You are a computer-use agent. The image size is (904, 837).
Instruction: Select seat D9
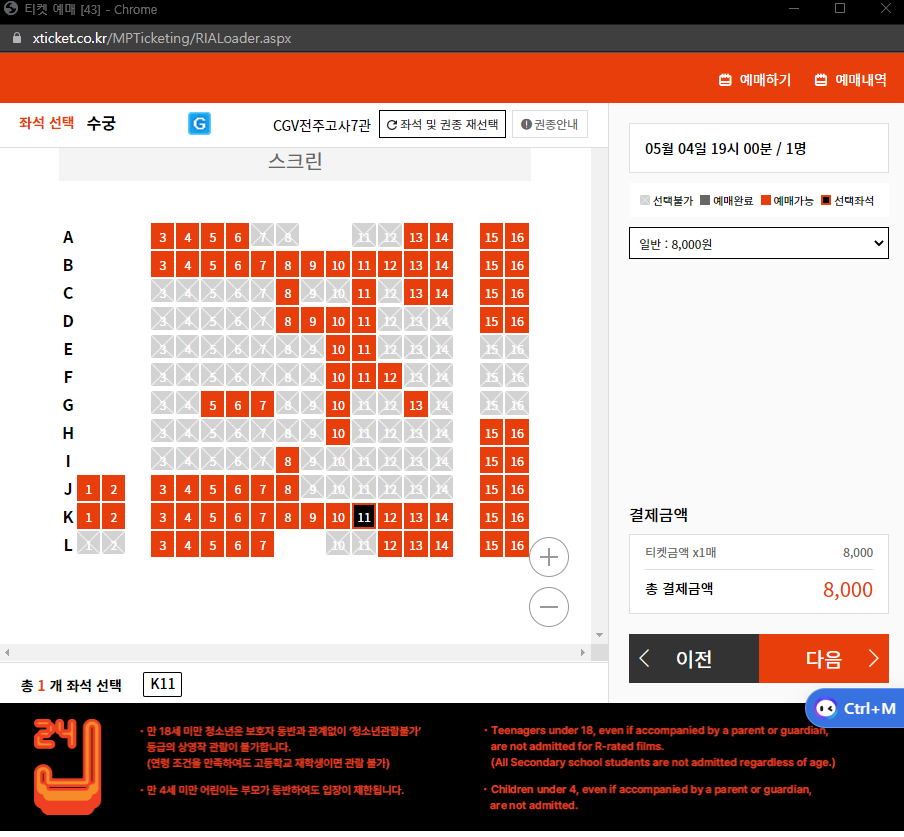click(x=312, y=321)
